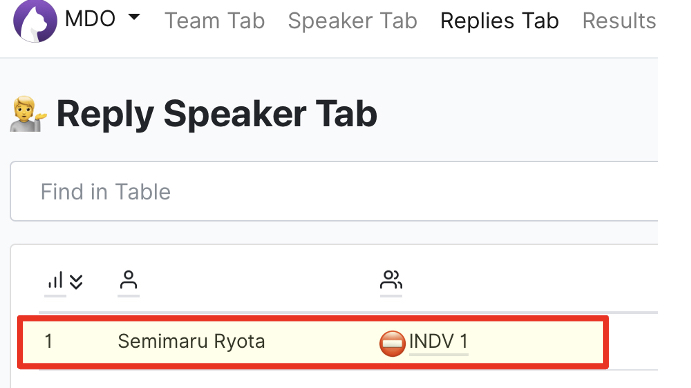Select the Semimaru Ryota name cell
This screenshot has width=691, height=388.
click(191, 341)
